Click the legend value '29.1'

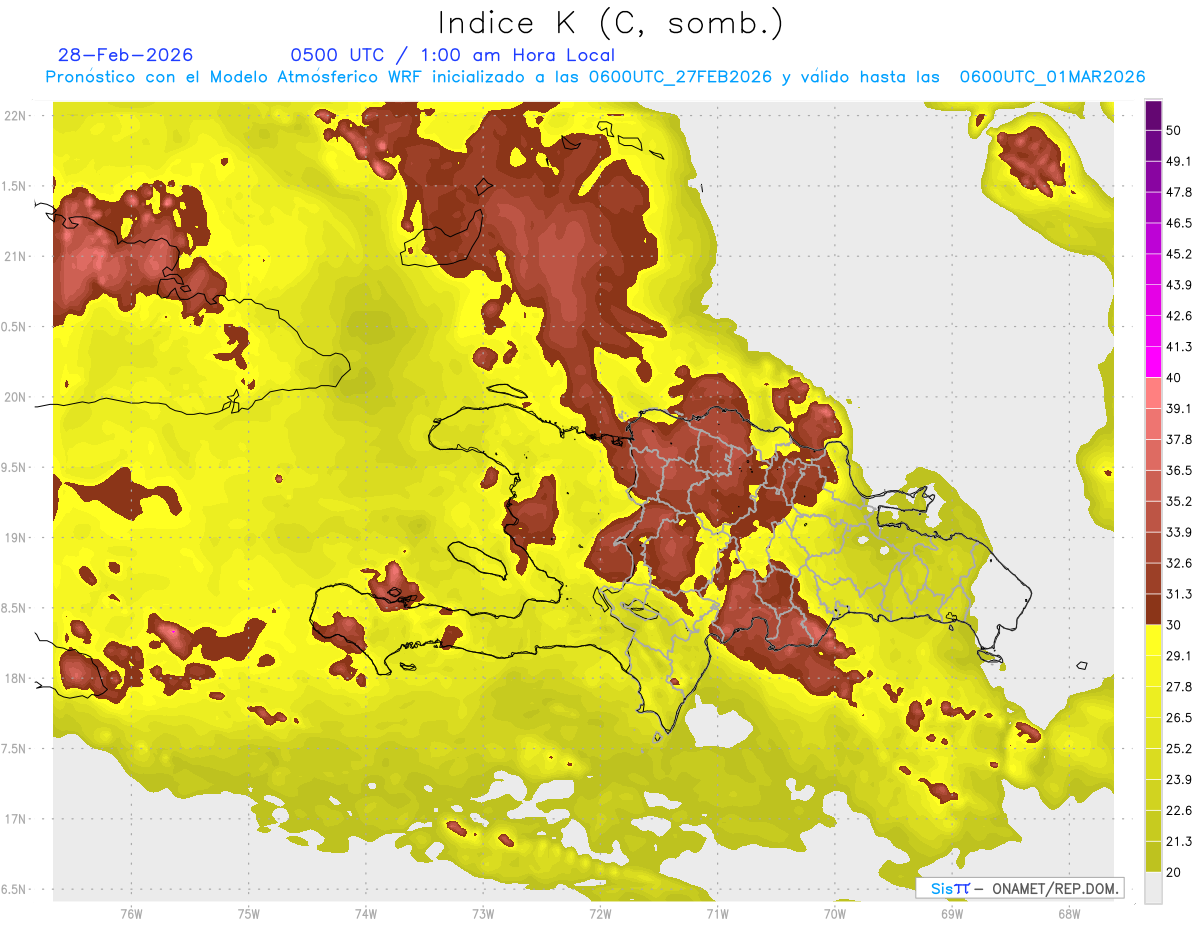(x=1178, y=656)
